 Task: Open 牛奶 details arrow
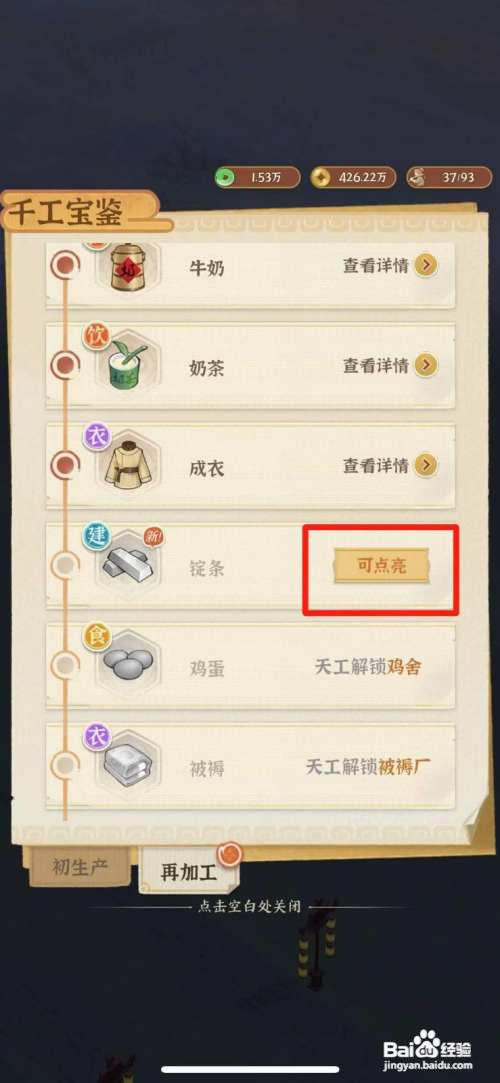tap(426, 265)
